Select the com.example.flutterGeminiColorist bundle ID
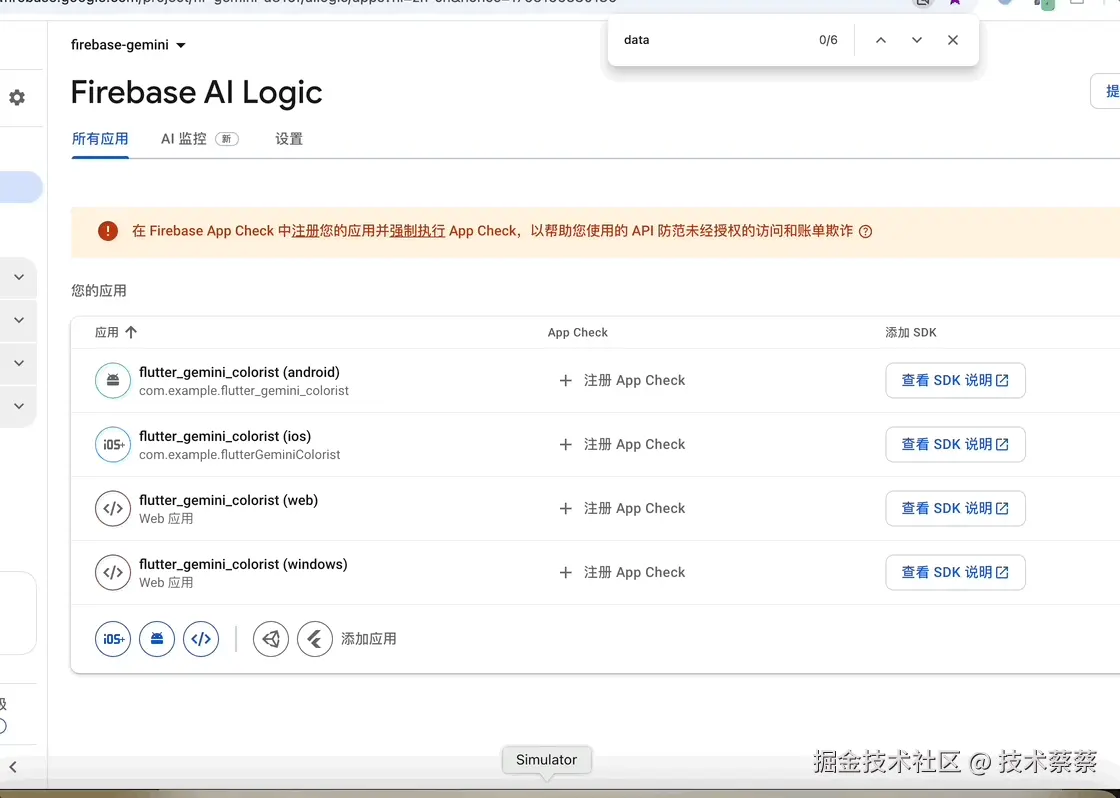The height and width of the screenshot is (798, 1120). (x=240, y=455)
